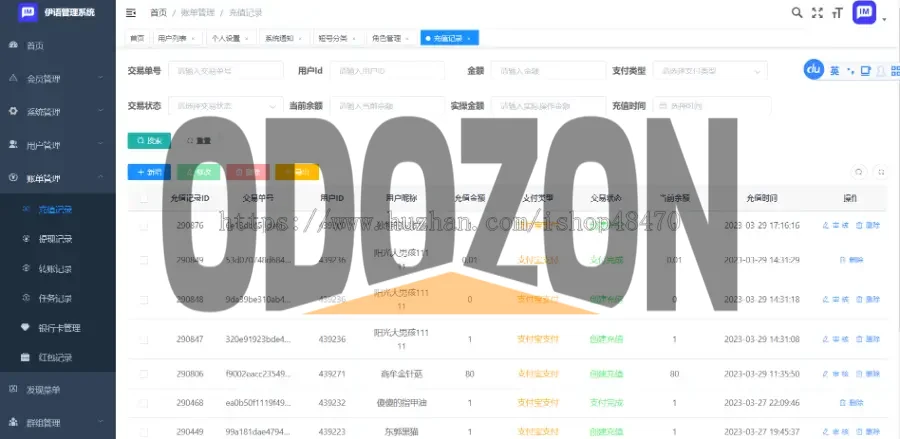Expand the 系统管理 sidebar menu

(57, 111)
